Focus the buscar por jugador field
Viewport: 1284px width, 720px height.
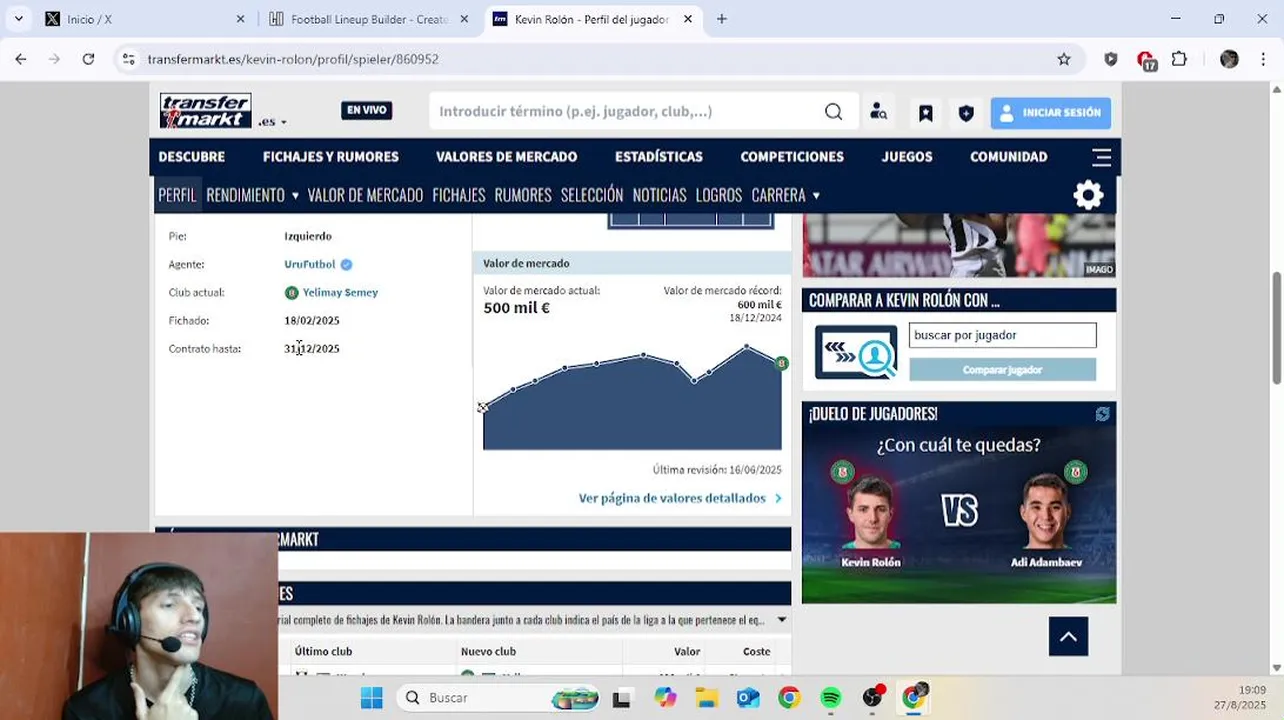coord(1002,335)
